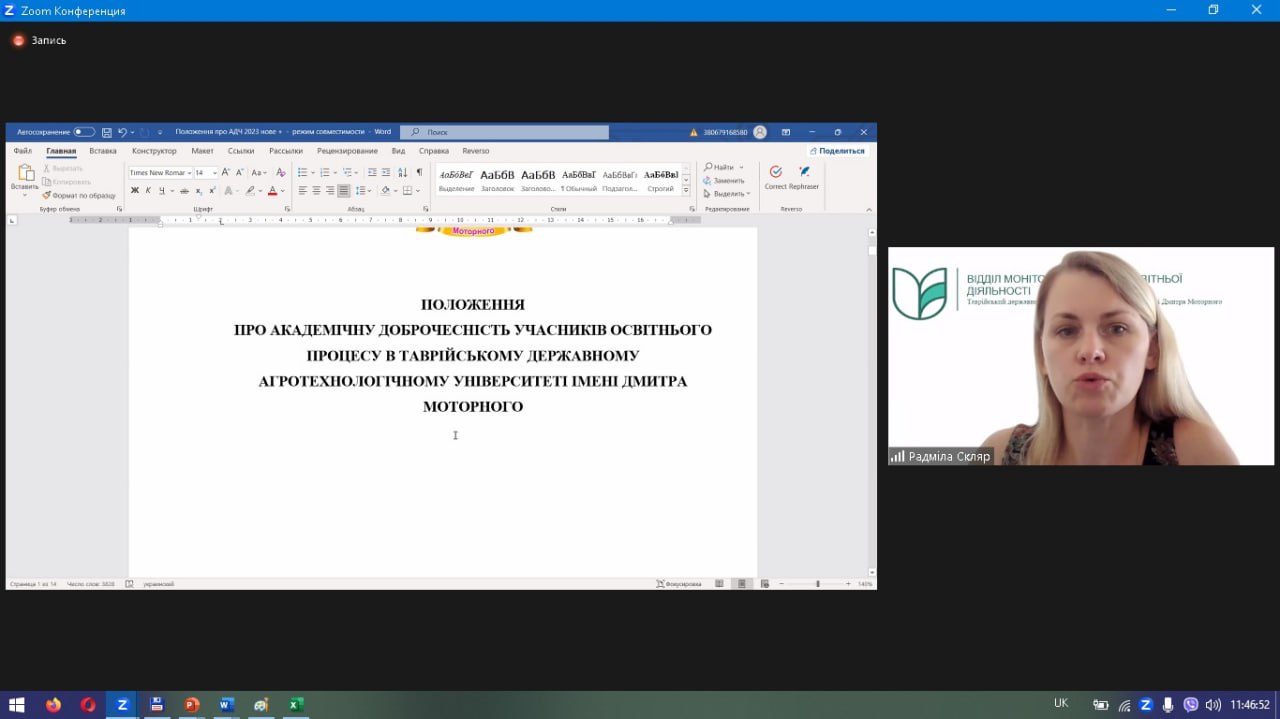Open PowerPoint from the taskbar
The width and height of the screenshot is (1280, 719).
(191, 704)
